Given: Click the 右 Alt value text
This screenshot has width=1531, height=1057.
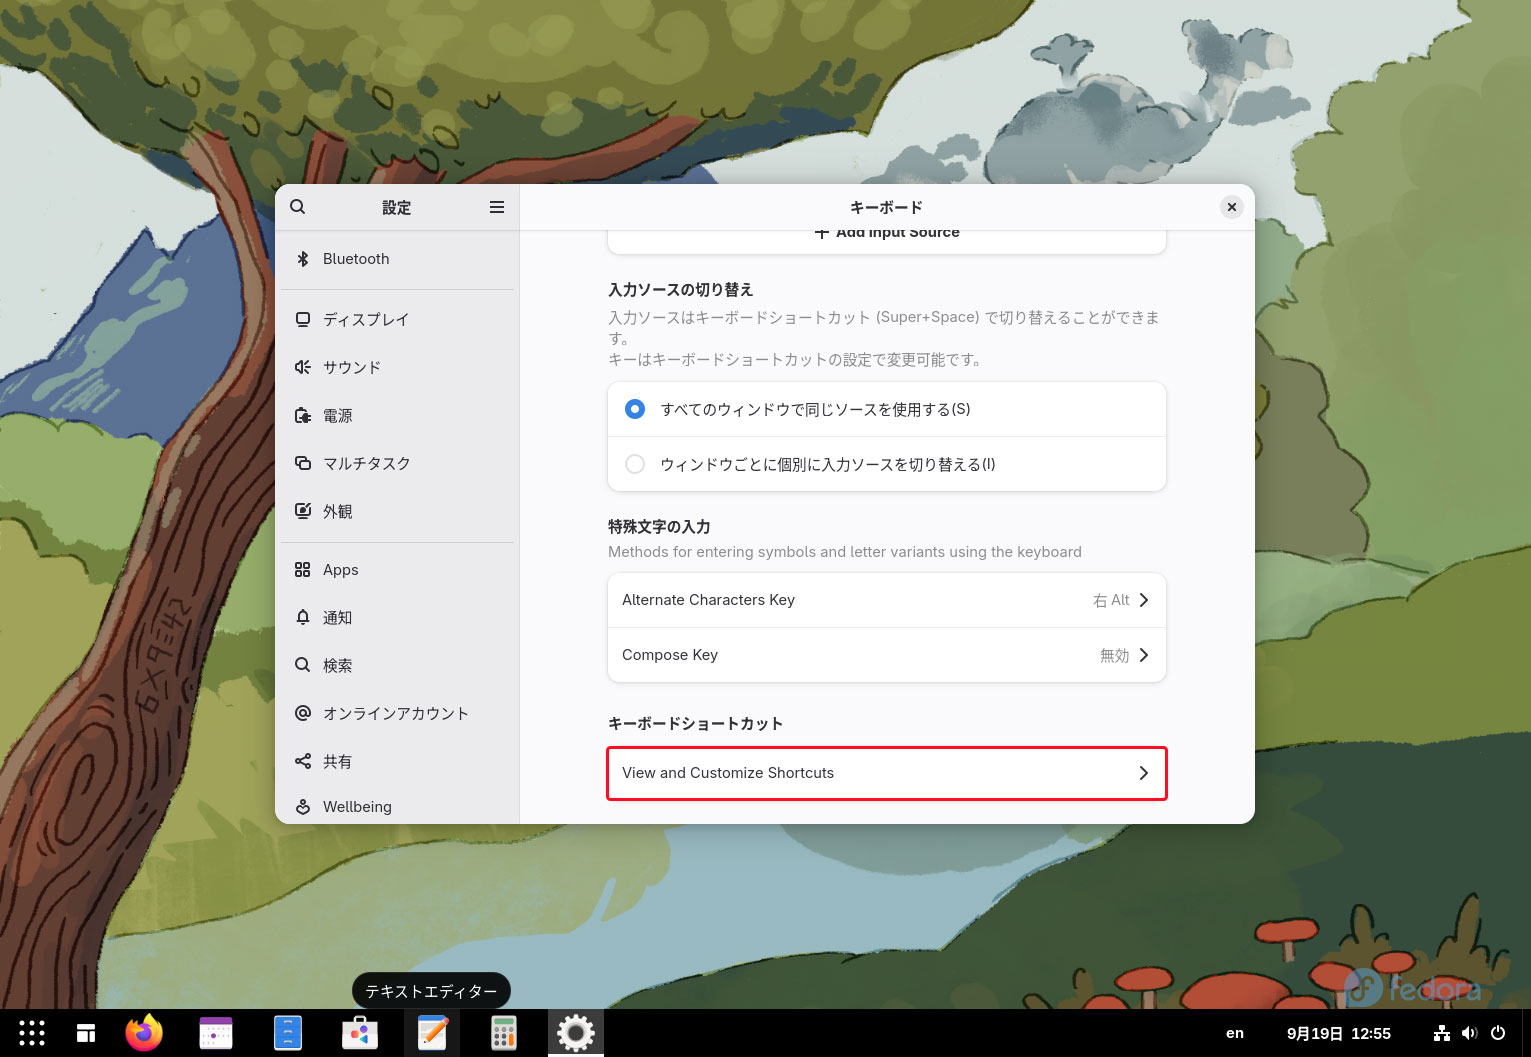Looking at the screenshot, I should (x=1111, y=600).
